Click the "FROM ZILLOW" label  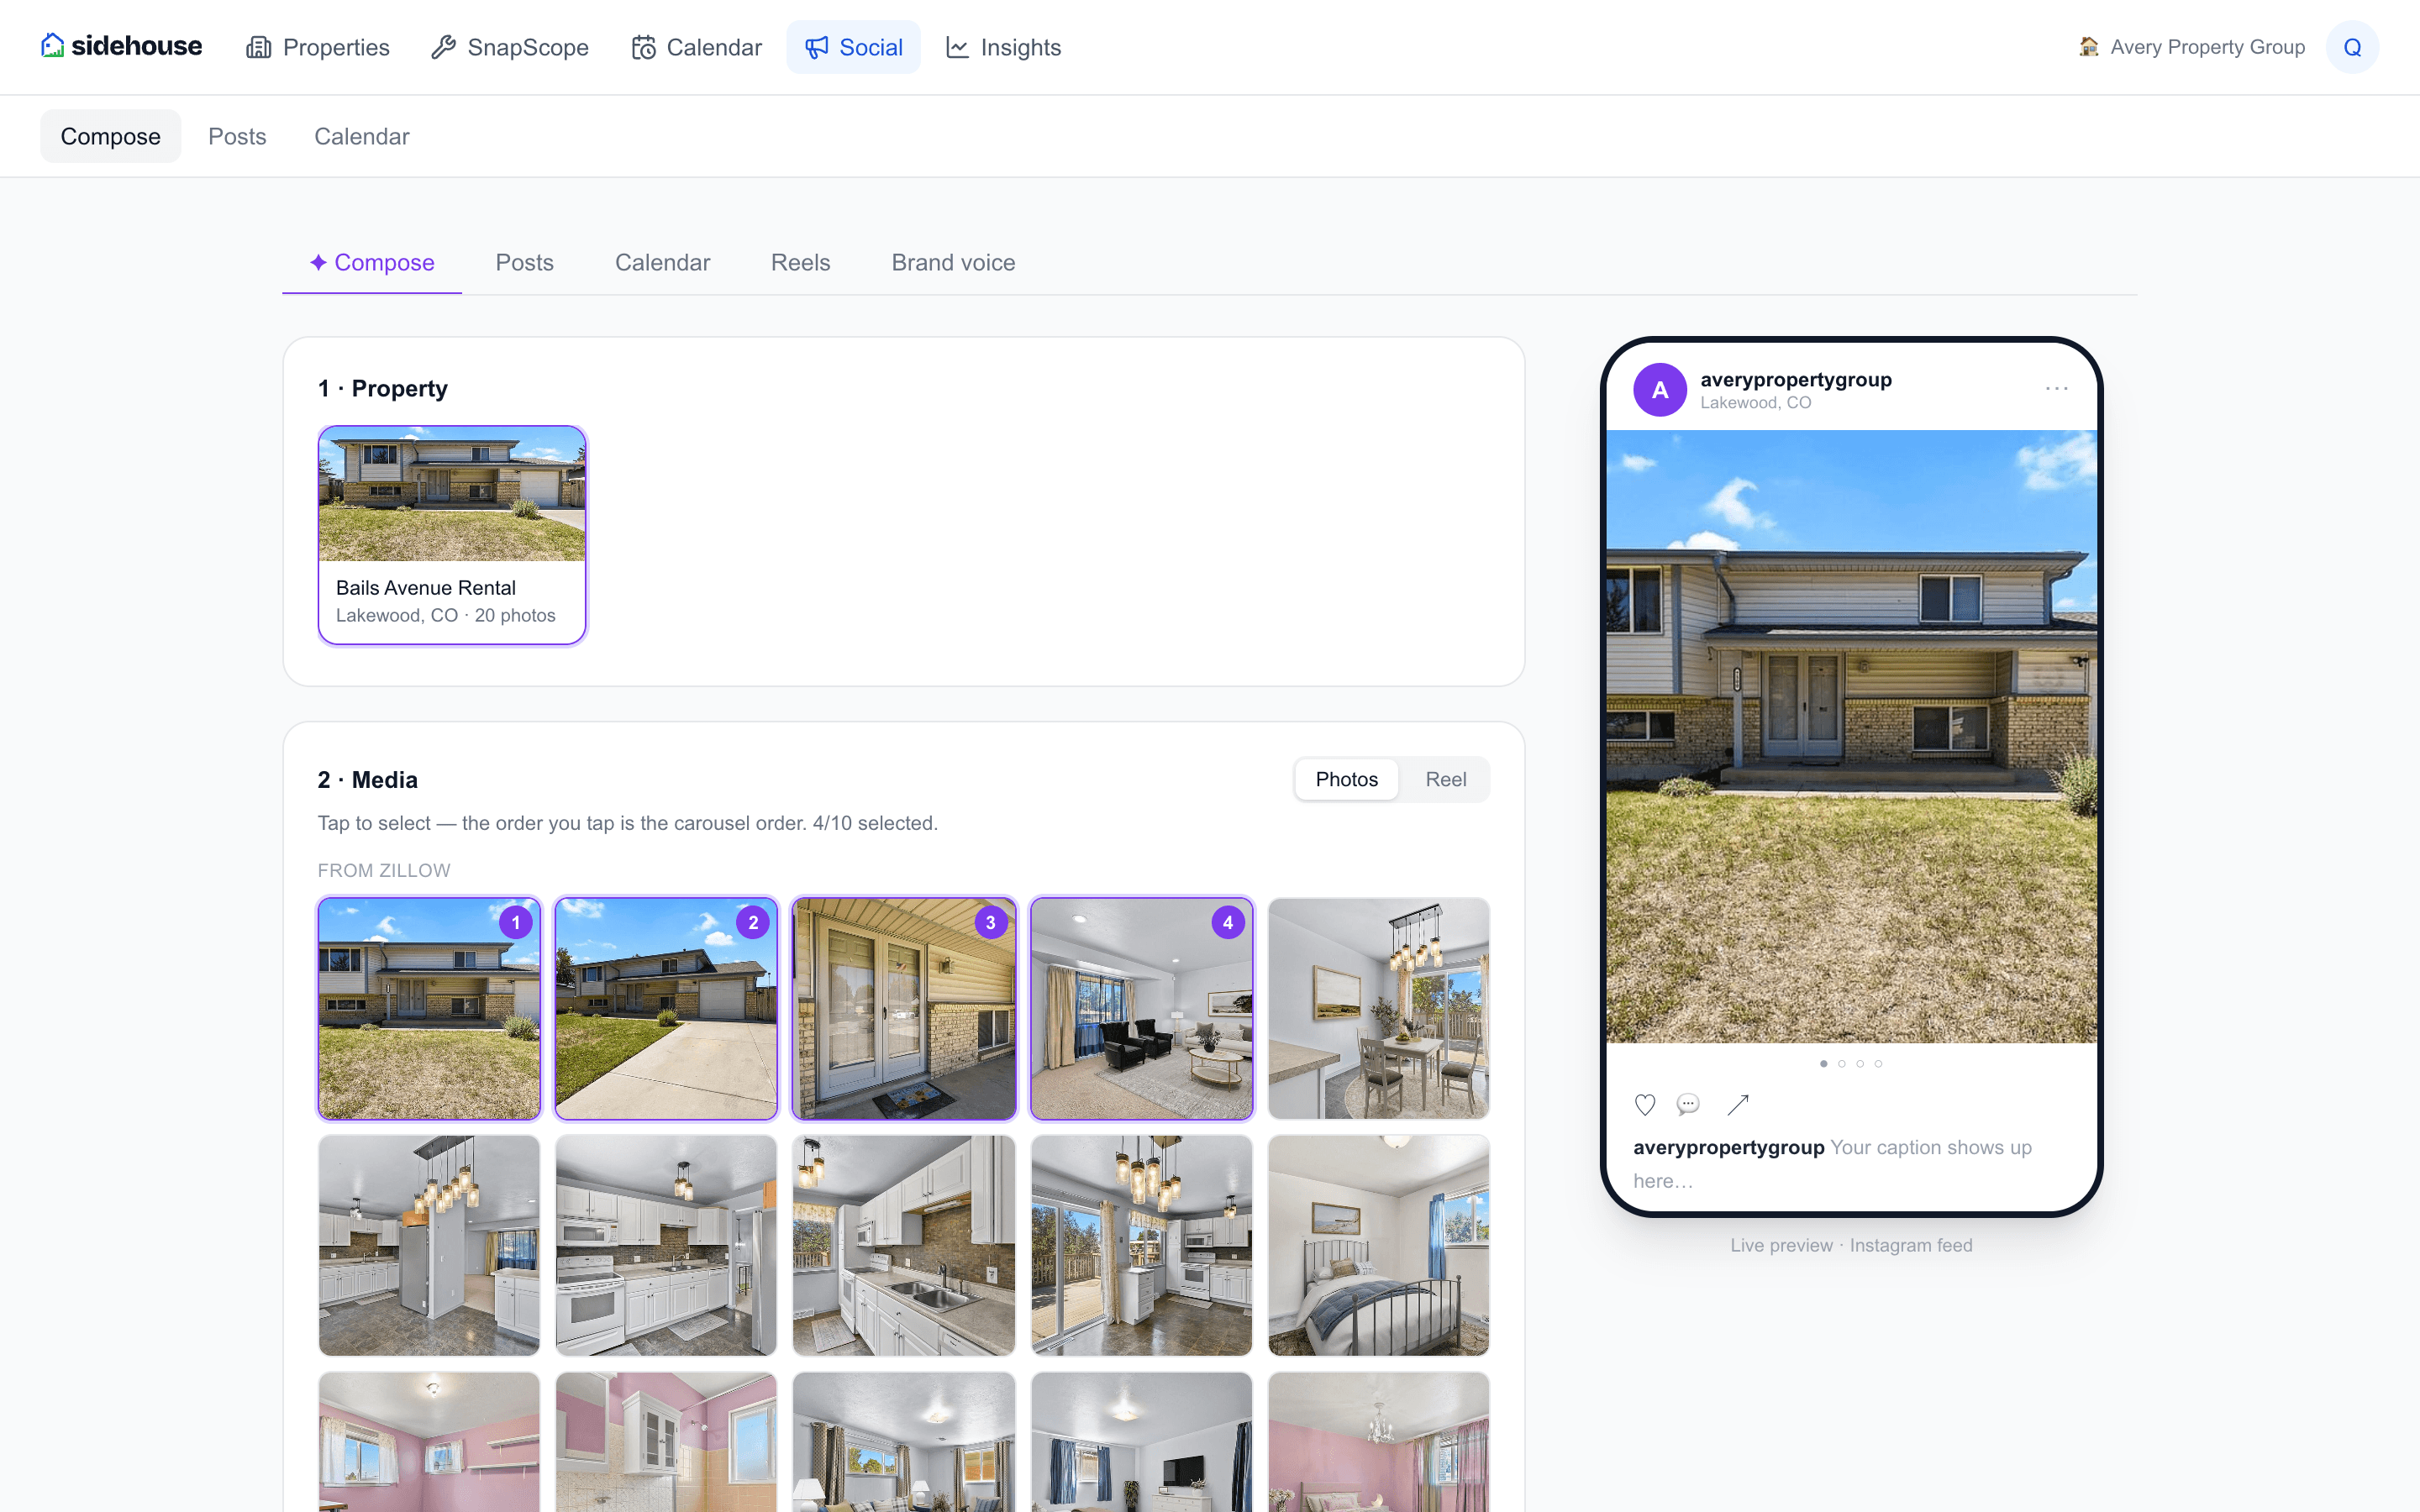pos(384,870)
